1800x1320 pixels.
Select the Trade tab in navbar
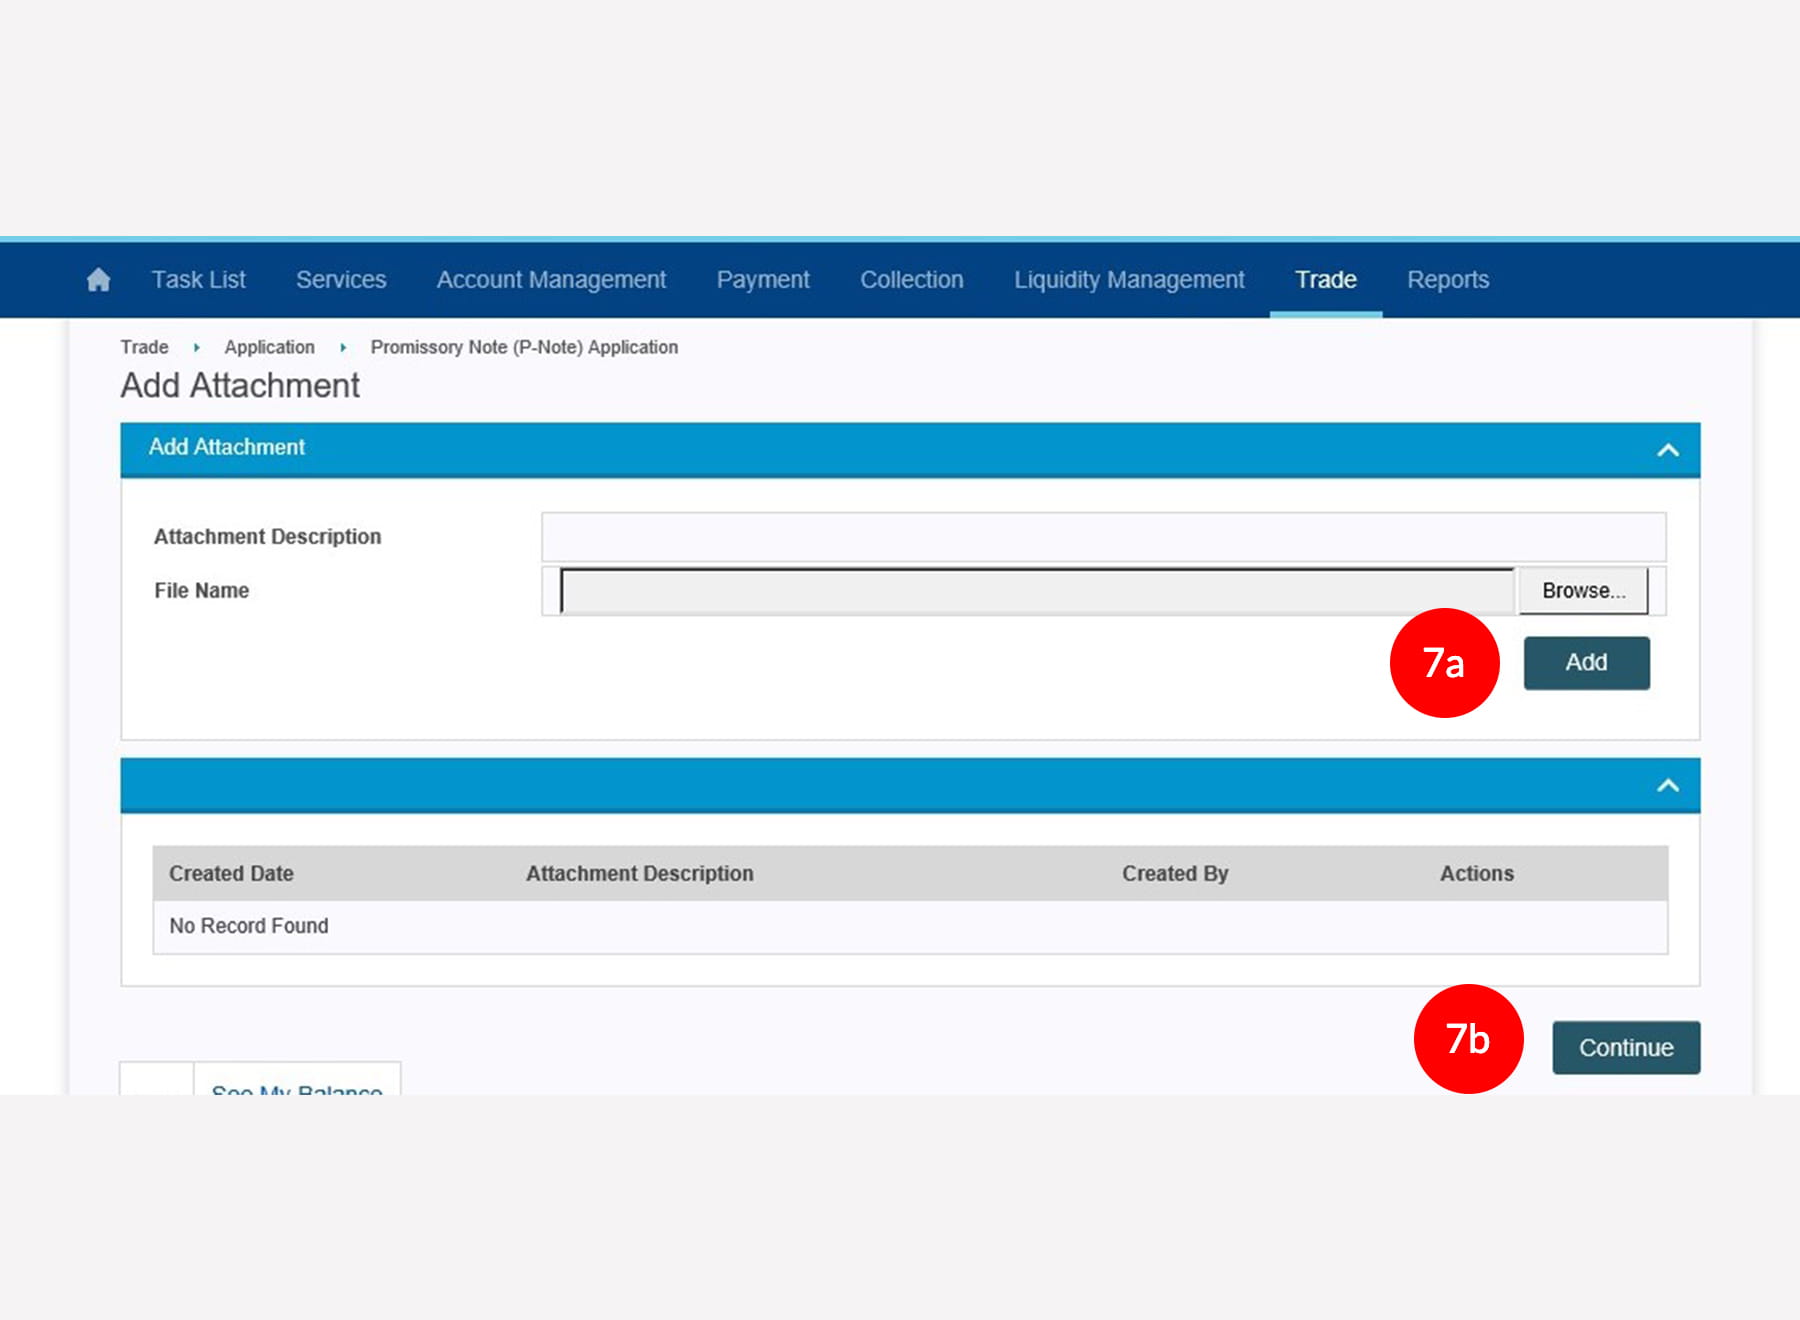[1325, 280]
